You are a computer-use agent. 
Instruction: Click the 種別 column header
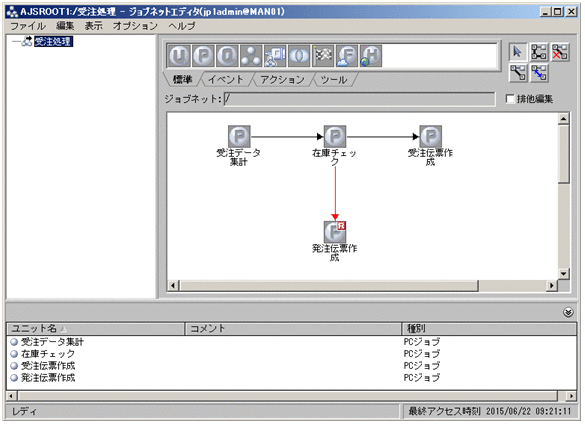tap(489, 328)
